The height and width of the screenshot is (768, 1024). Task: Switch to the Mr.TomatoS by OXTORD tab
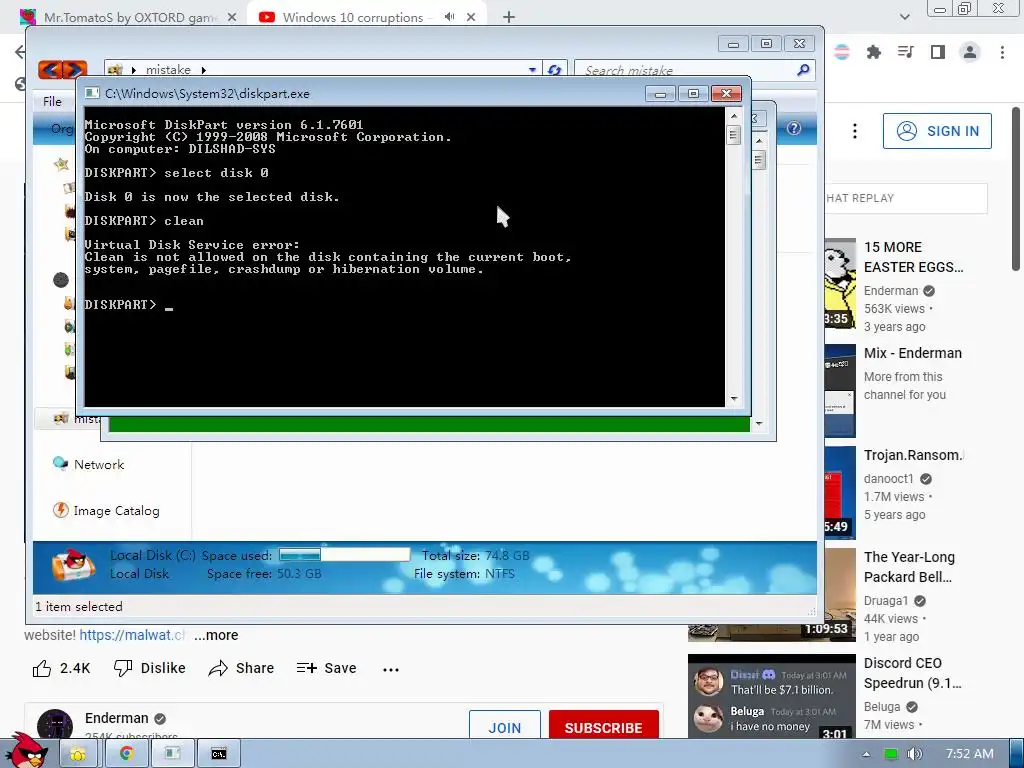click(129, 18)
